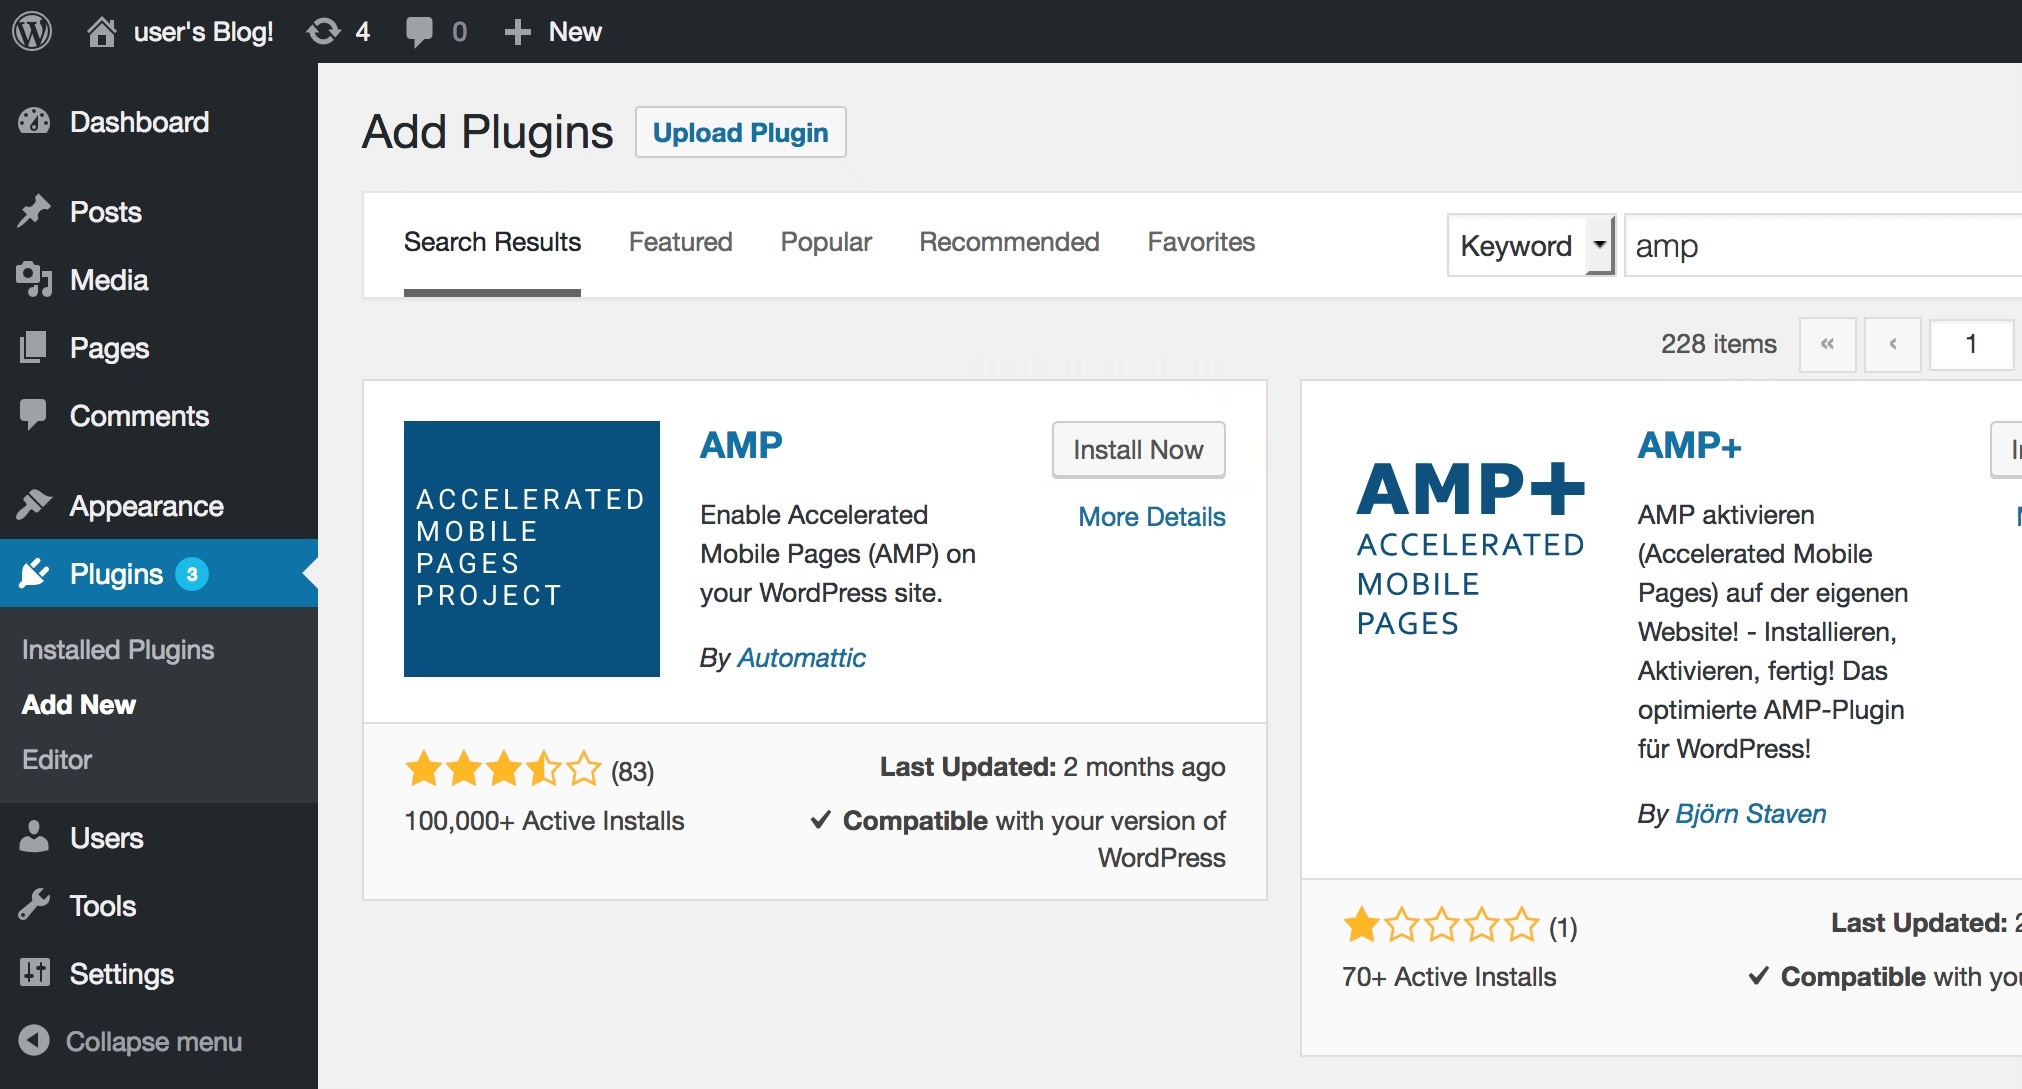Expand the pagination first-page control
Screen dimensions: 2022x1089
pos(1826,345)
